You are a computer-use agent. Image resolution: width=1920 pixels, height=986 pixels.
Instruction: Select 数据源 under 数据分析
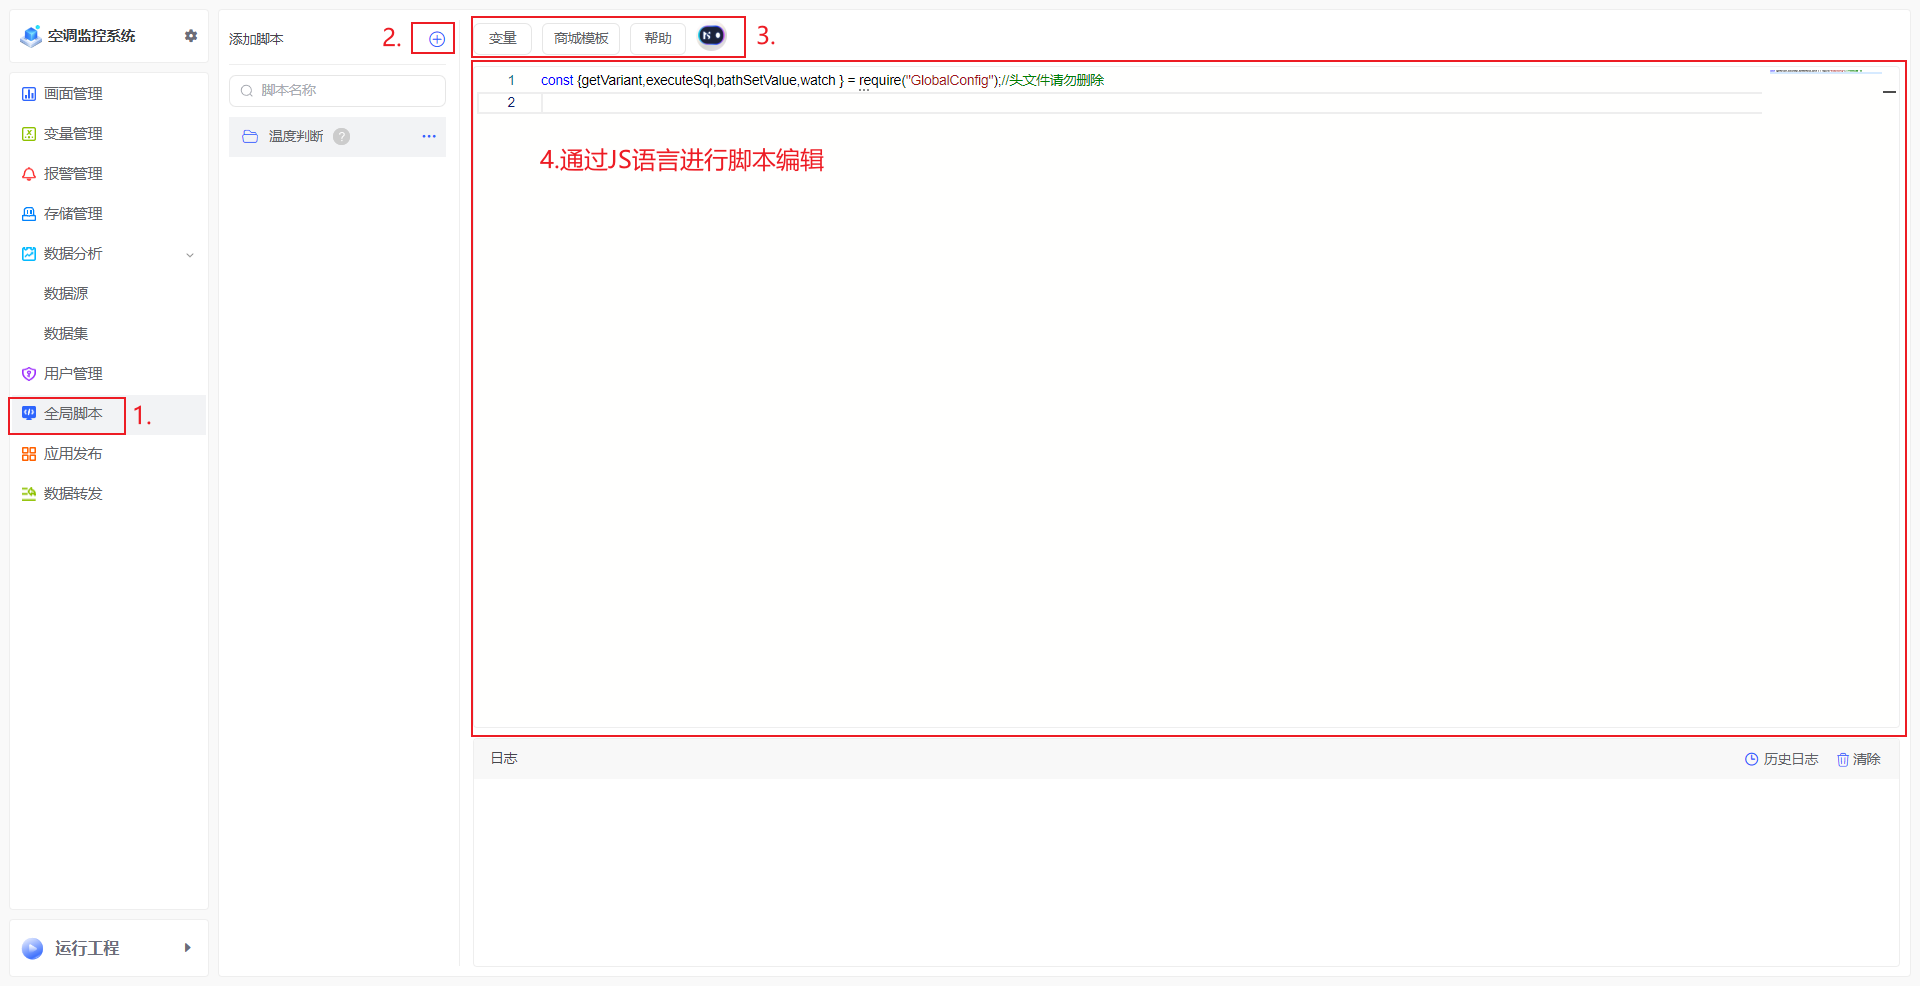[66, 294]
